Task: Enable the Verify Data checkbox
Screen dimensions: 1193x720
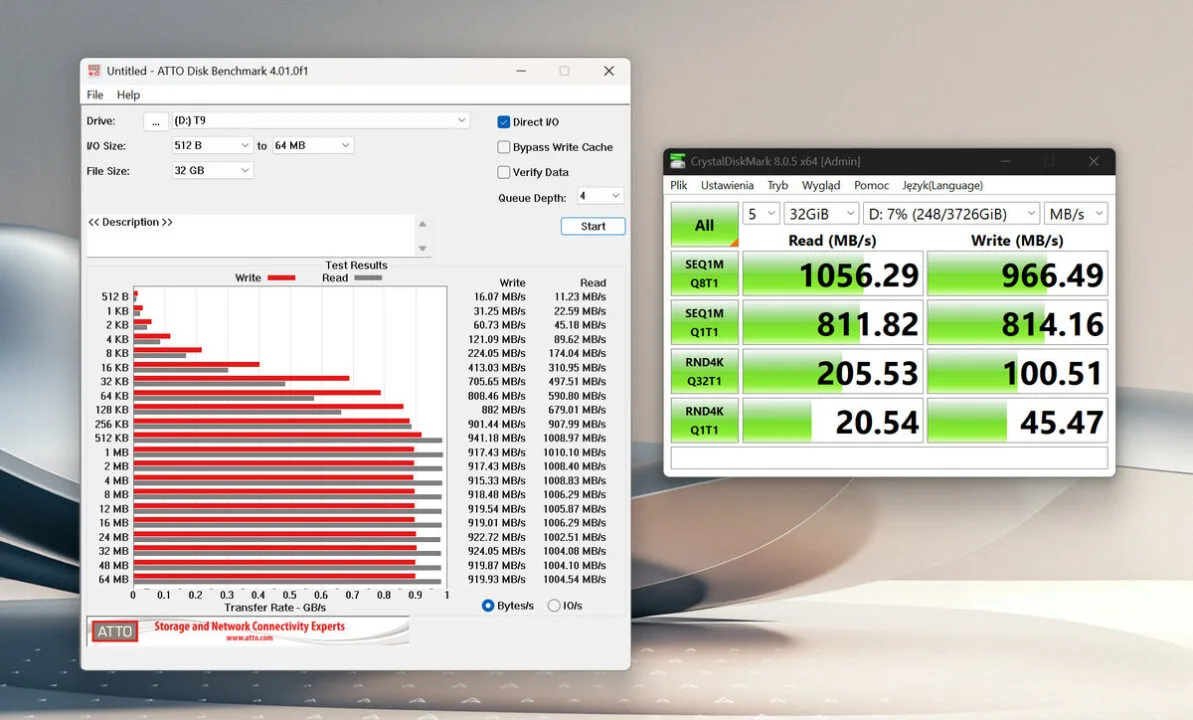Action: tap(504, 172)
